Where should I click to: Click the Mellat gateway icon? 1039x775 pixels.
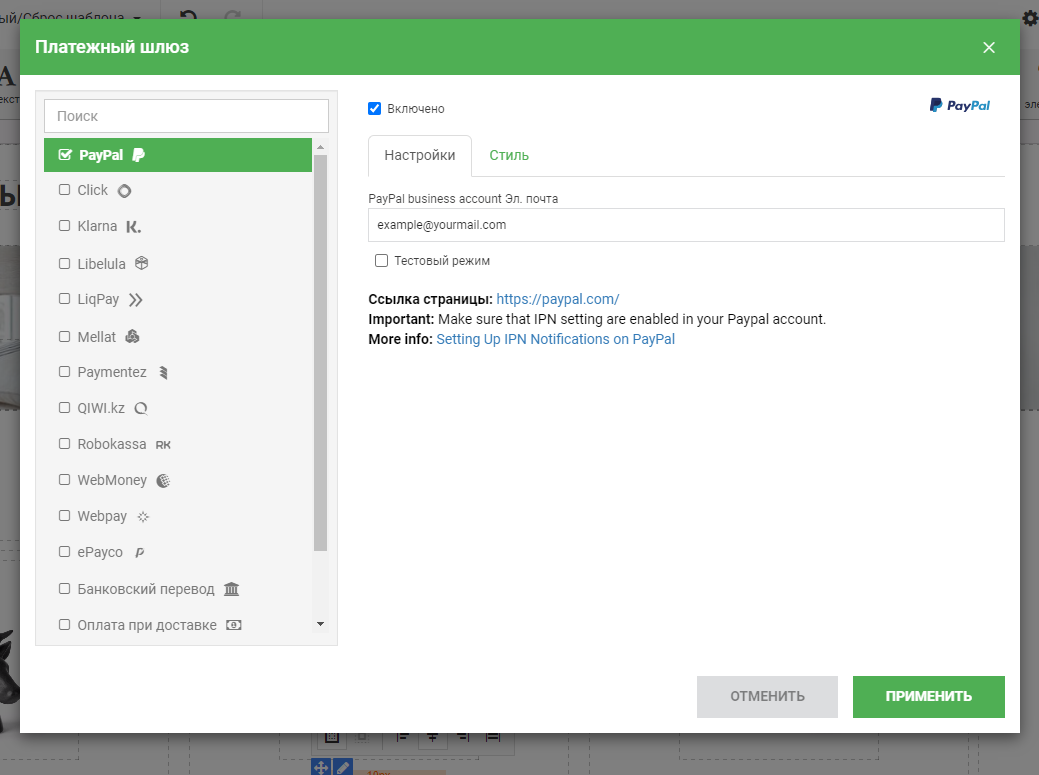132,337
